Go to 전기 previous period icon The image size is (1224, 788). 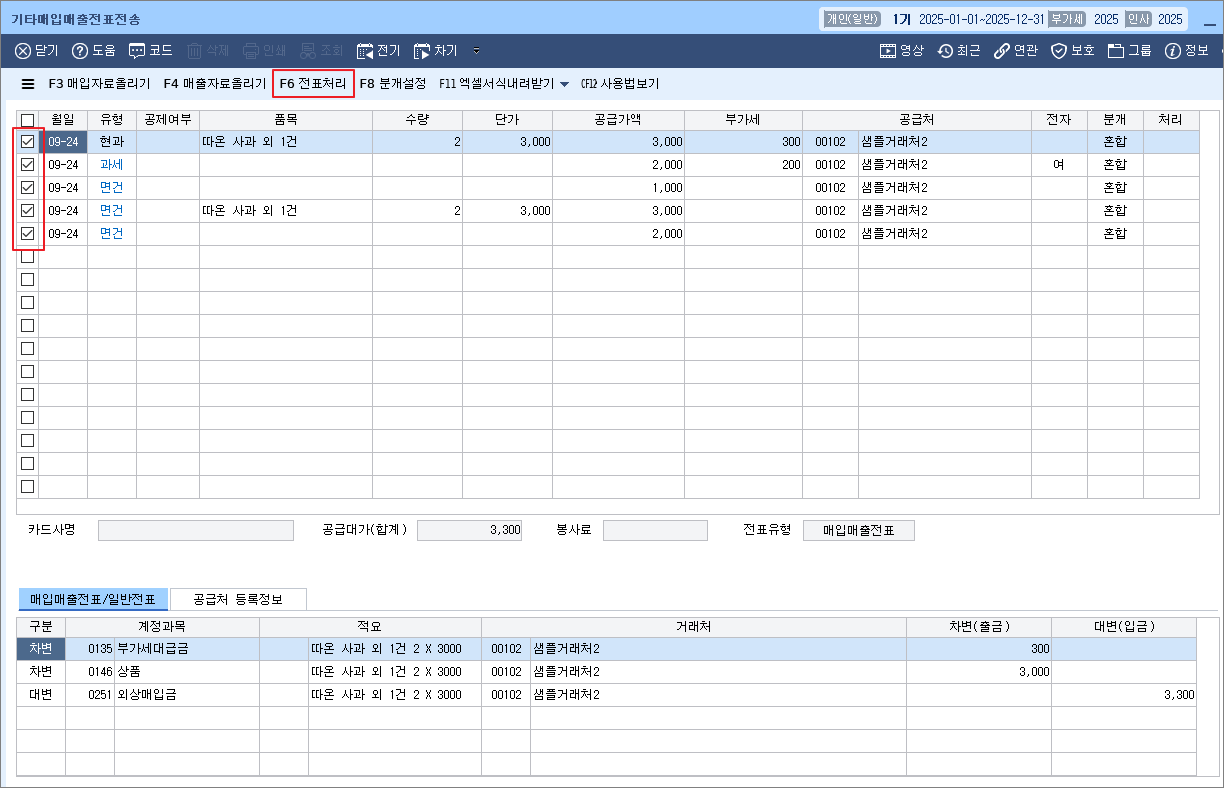tap(365, 50)
